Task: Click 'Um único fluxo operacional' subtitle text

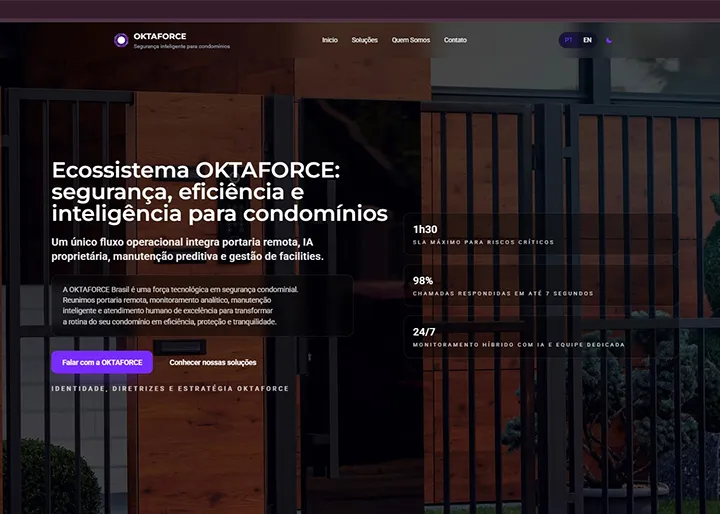Action: (187, 249)
